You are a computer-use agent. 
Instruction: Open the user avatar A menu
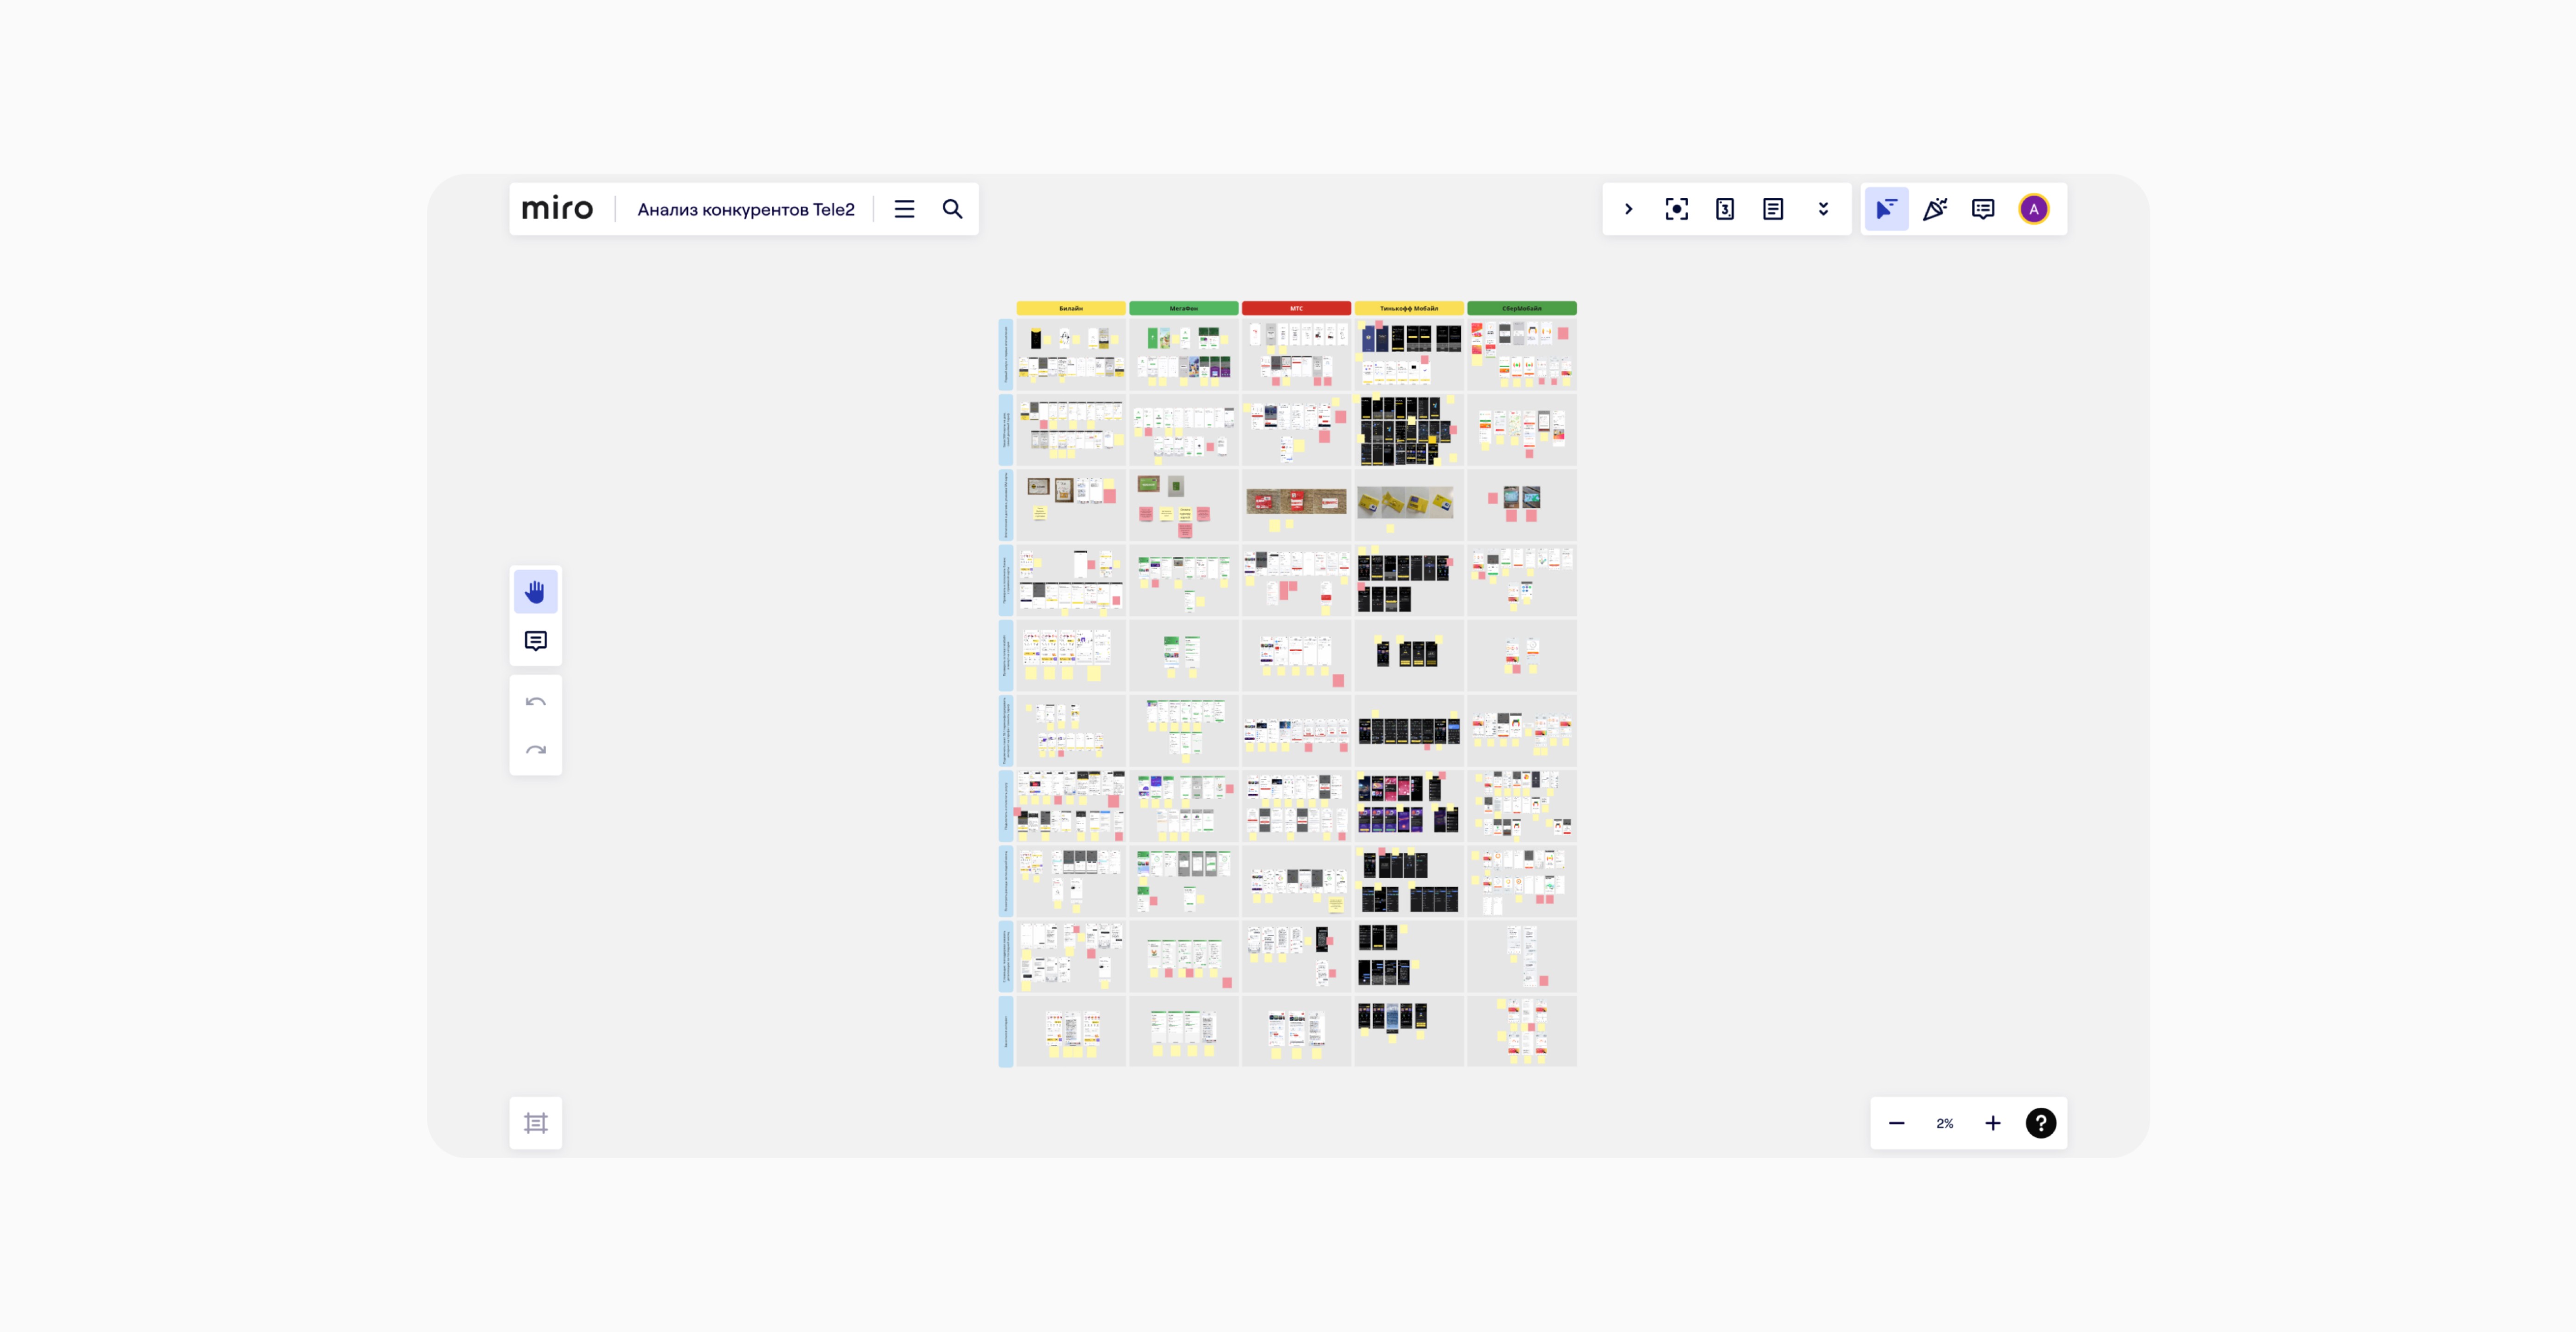pos(2033,209)
